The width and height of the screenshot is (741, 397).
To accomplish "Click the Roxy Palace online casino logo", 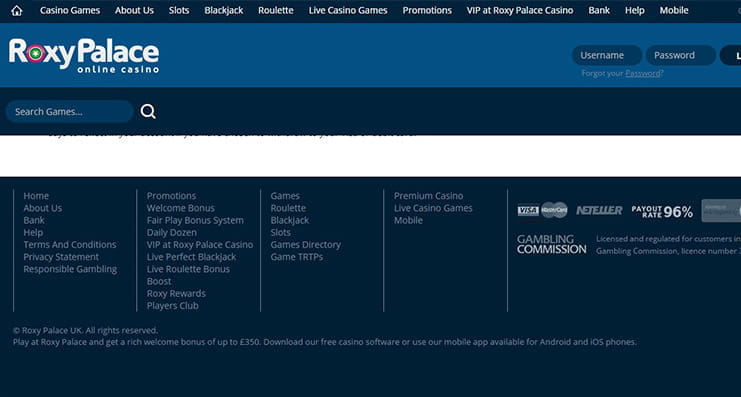I will pyautogui.click(x=84, y=56).
